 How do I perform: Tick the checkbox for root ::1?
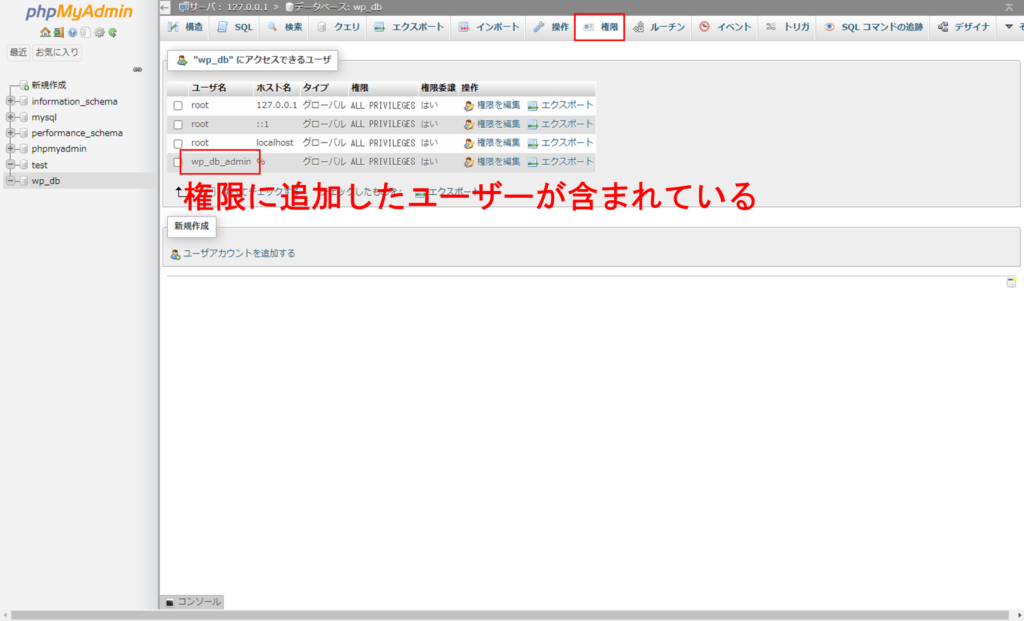[x=178, y=125]
